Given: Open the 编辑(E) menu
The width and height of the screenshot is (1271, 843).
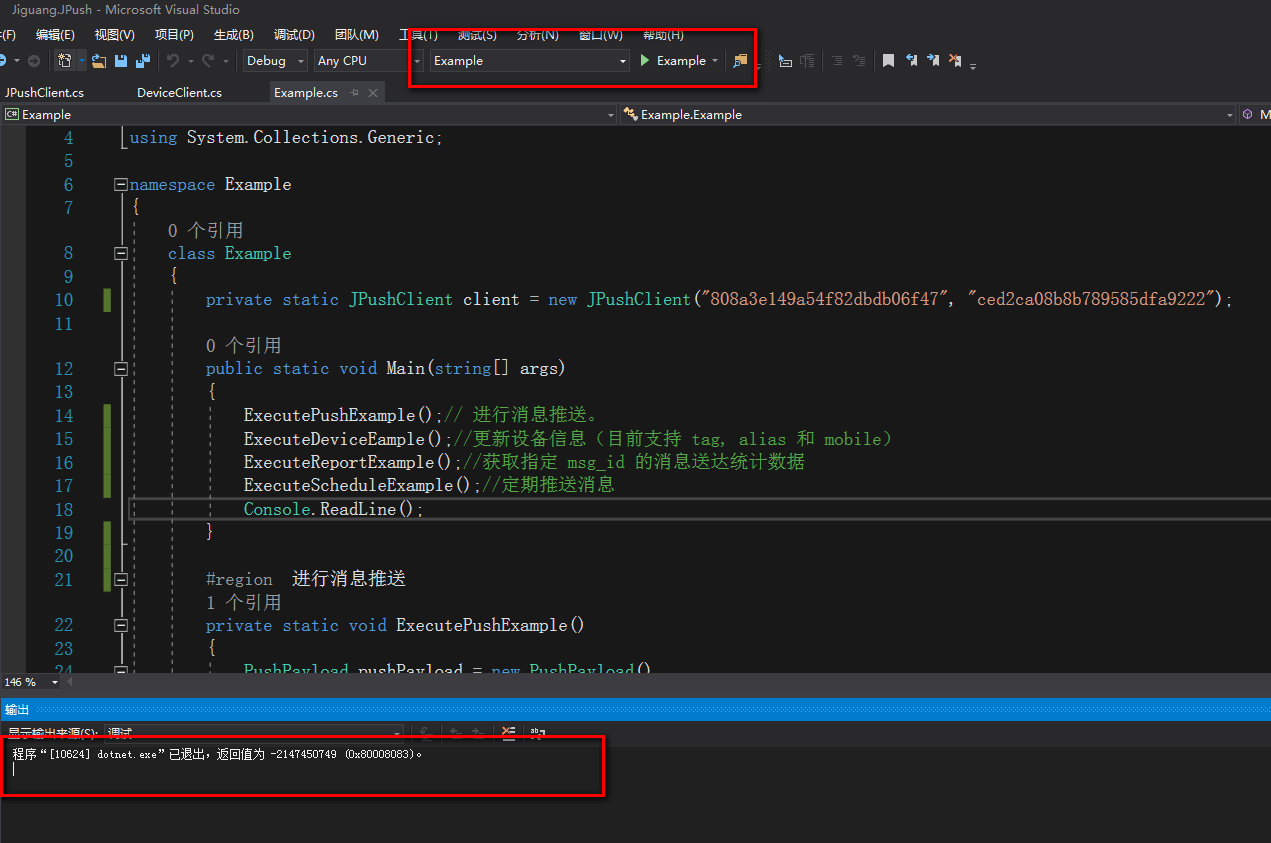Looking at the screenshot, I should [55, 35].
